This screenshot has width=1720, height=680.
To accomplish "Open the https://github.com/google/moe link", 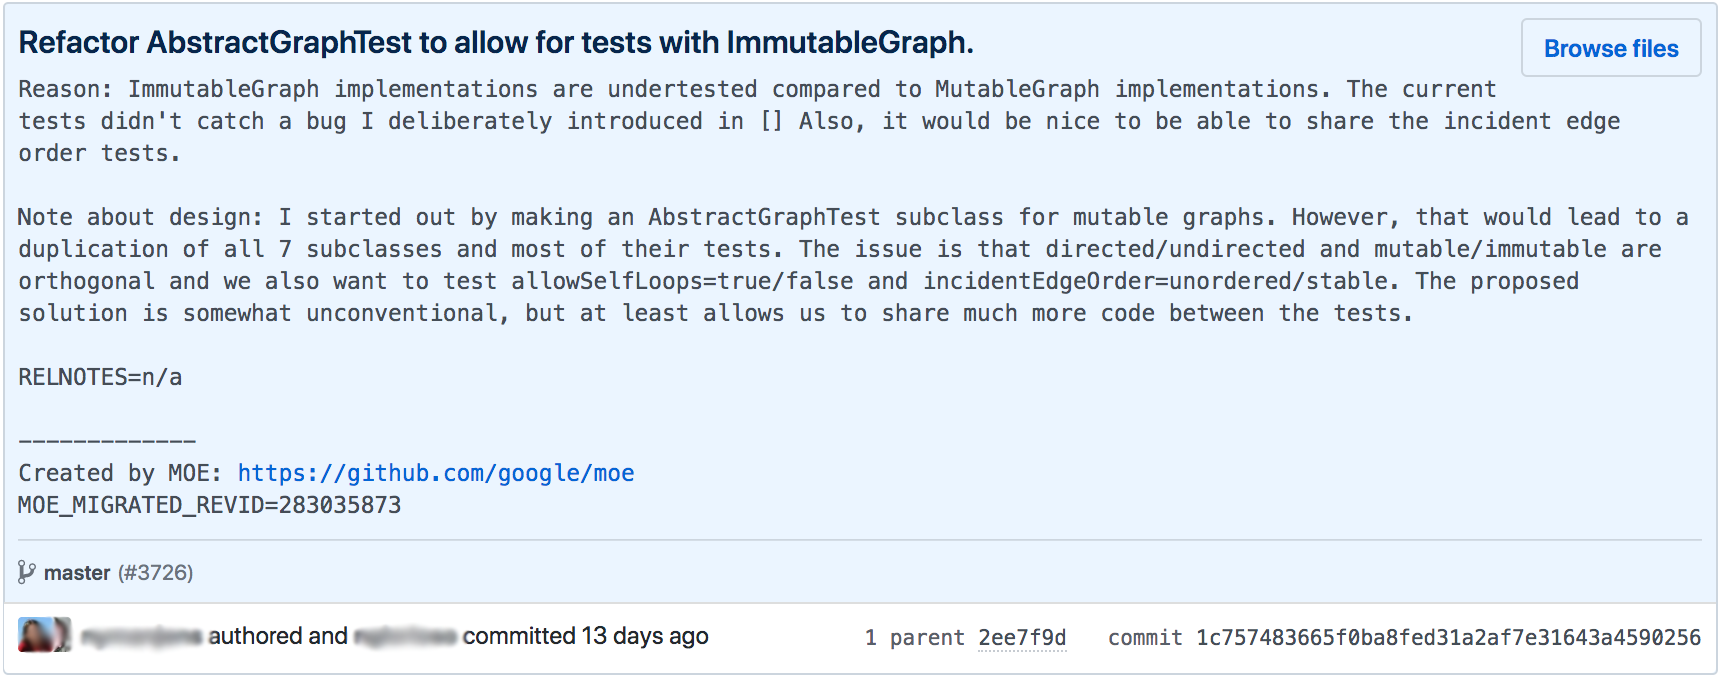I will tap(435, 472).
